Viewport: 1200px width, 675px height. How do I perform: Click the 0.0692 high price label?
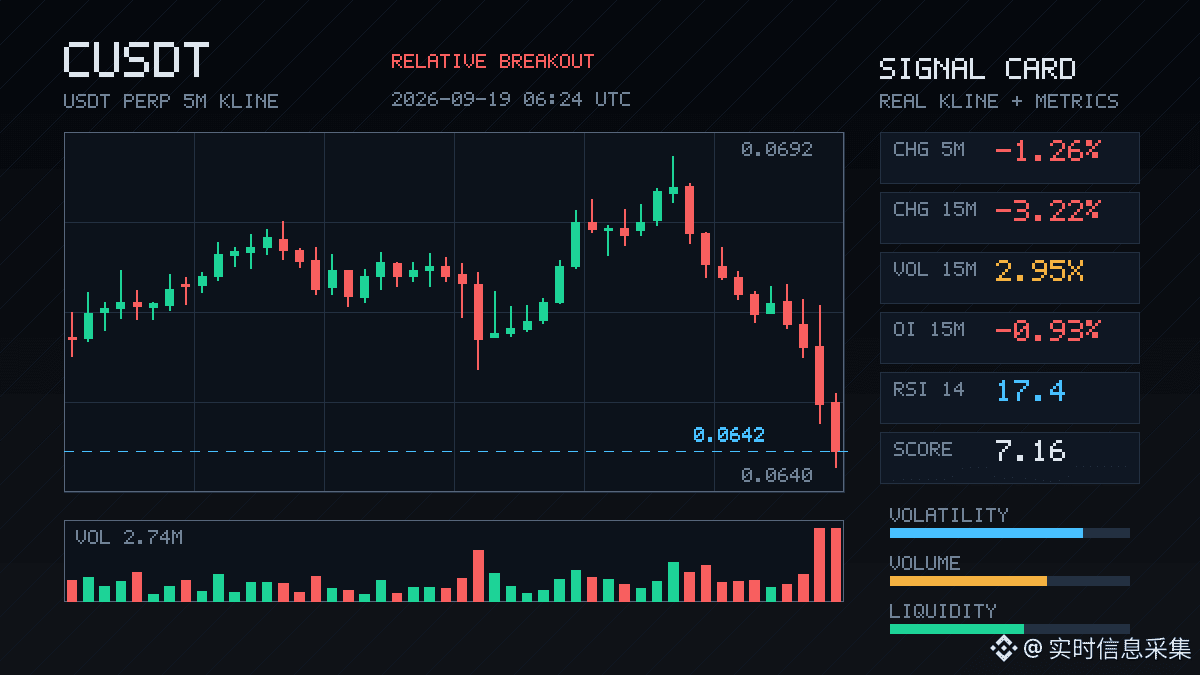(777, 149)
